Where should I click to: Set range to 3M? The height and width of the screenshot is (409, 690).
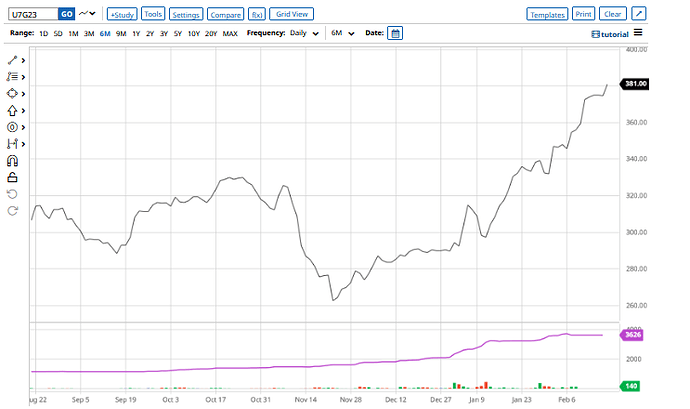click(x=89, y=33)
